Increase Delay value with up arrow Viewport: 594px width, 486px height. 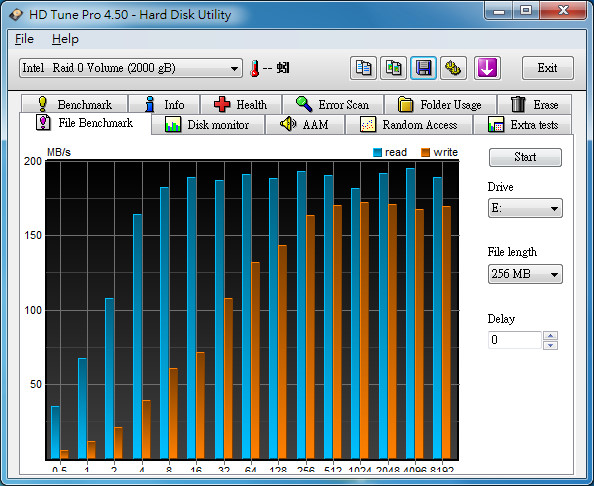click(550, 336)
